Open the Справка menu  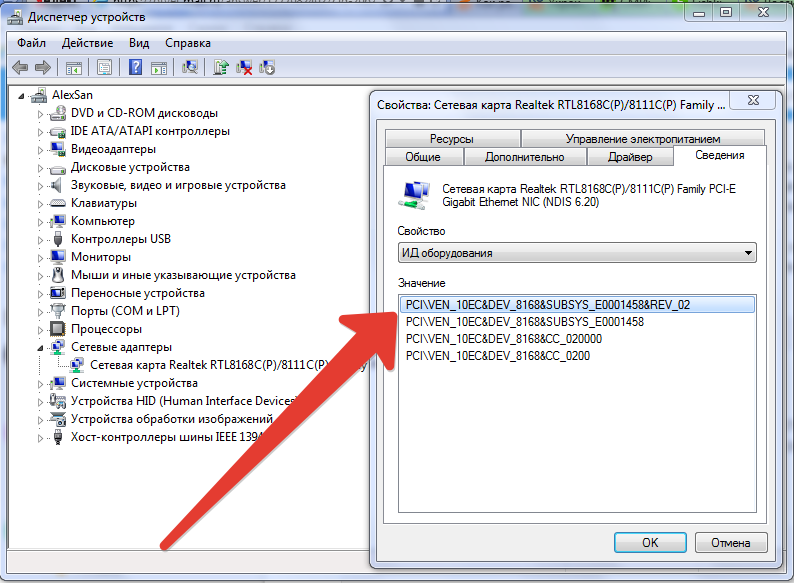point(187,43)
